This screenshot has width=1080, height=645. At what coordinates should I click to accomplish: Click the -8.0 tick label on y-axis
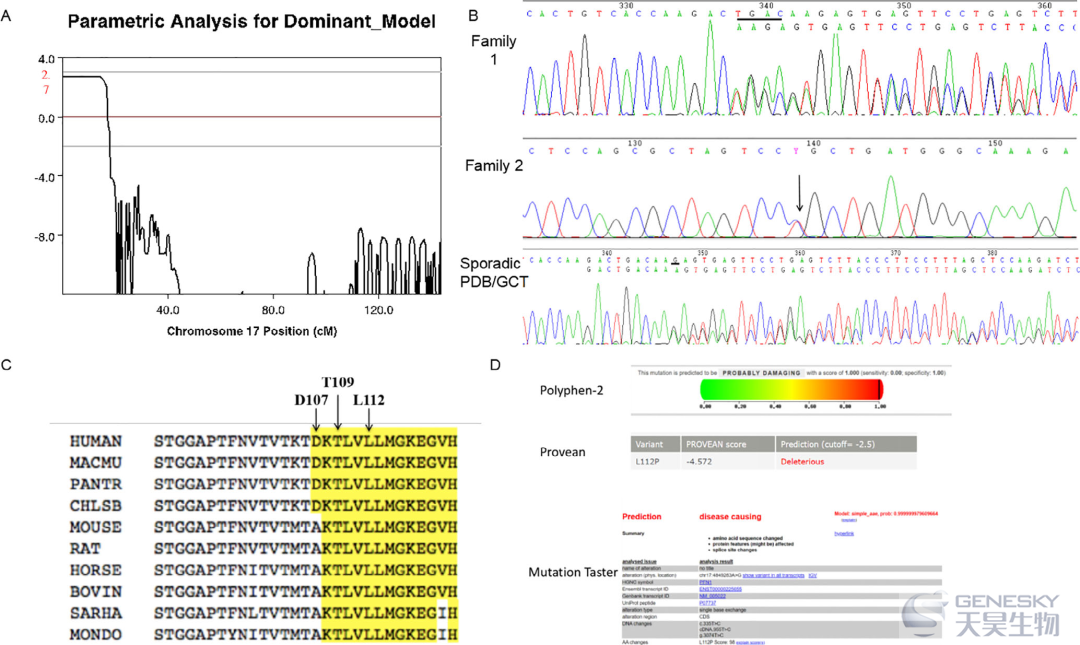pos(45,236)
